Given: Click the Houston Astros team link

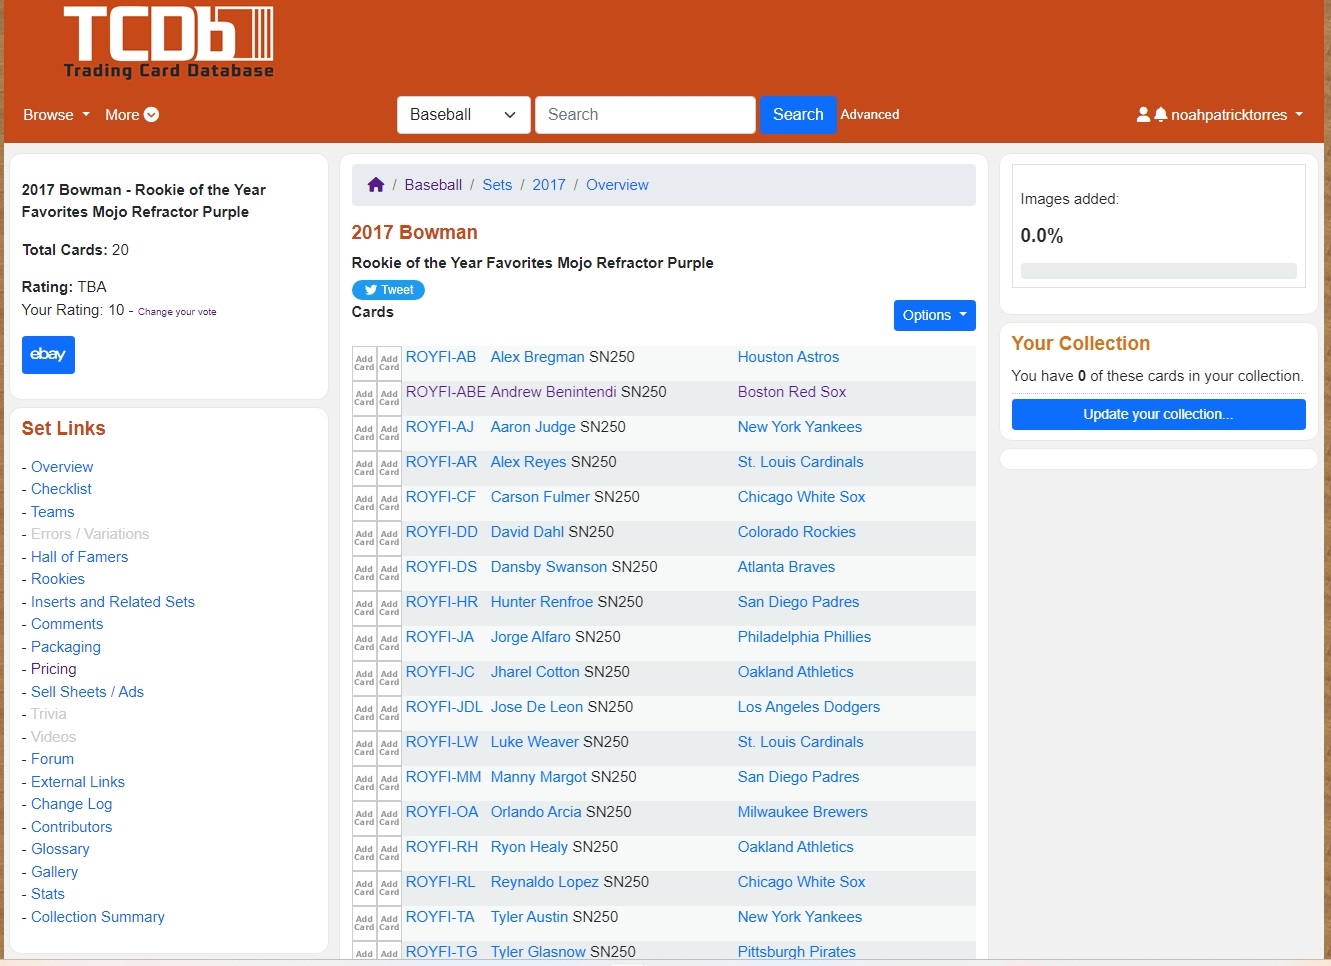Looking at the screenshot, I should 788,357.
